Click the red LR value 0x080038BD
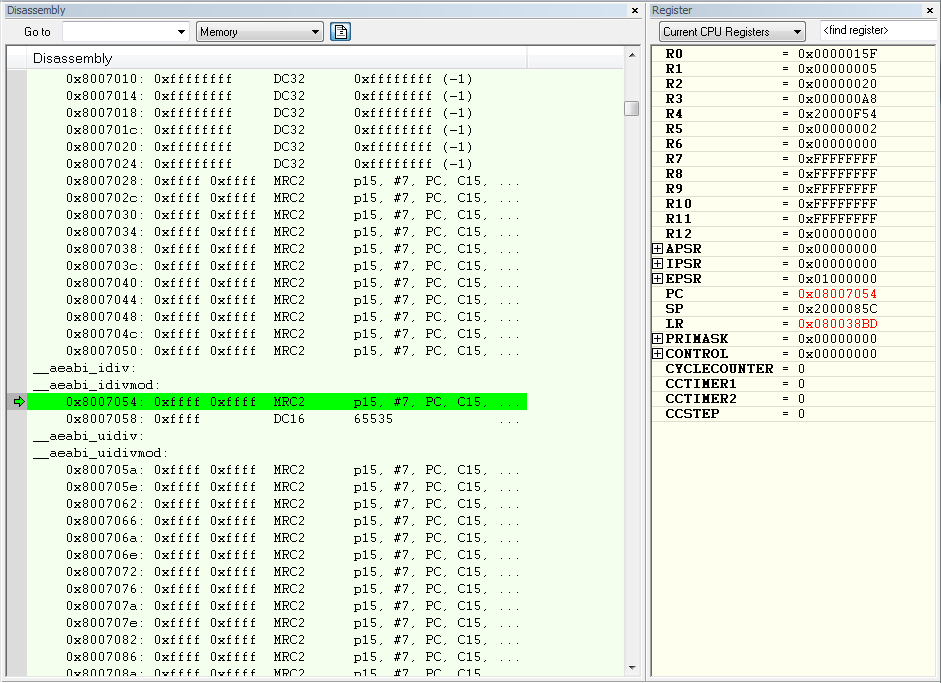The width and height of the screenshot is (941, 683). pos(837,323)
